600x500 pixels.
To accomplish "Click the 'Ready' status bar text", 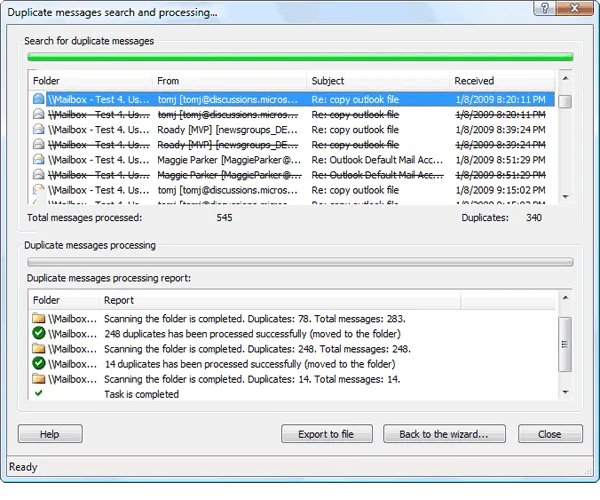I will tap(23, 467).
